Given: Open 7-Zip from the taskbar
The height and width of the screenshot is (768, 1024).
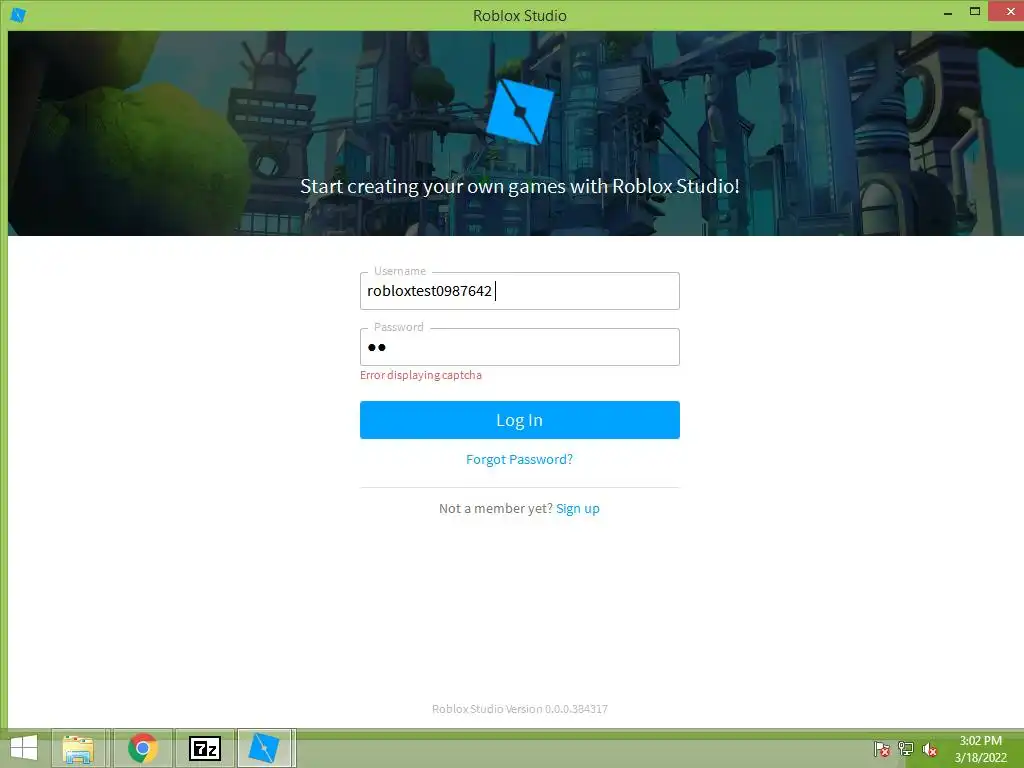Looking at the screenshot, I should coord(204,748).
